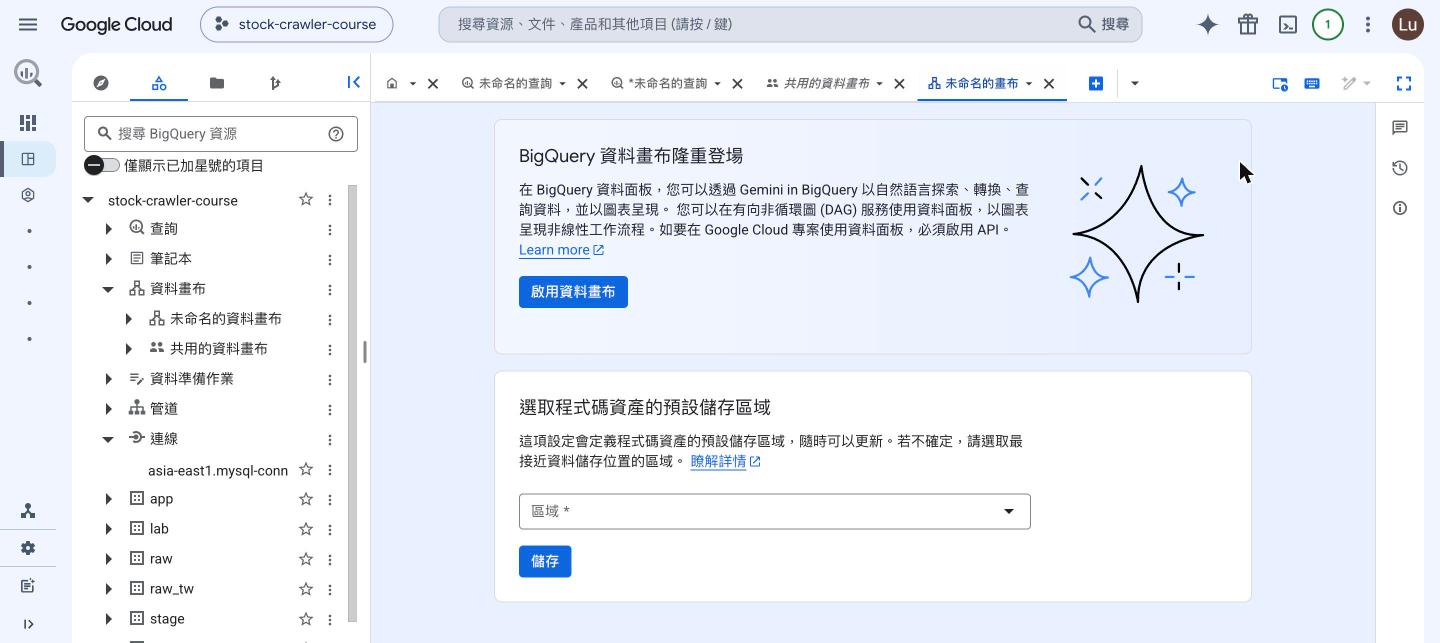Select the raw dataset

(161, 559)
